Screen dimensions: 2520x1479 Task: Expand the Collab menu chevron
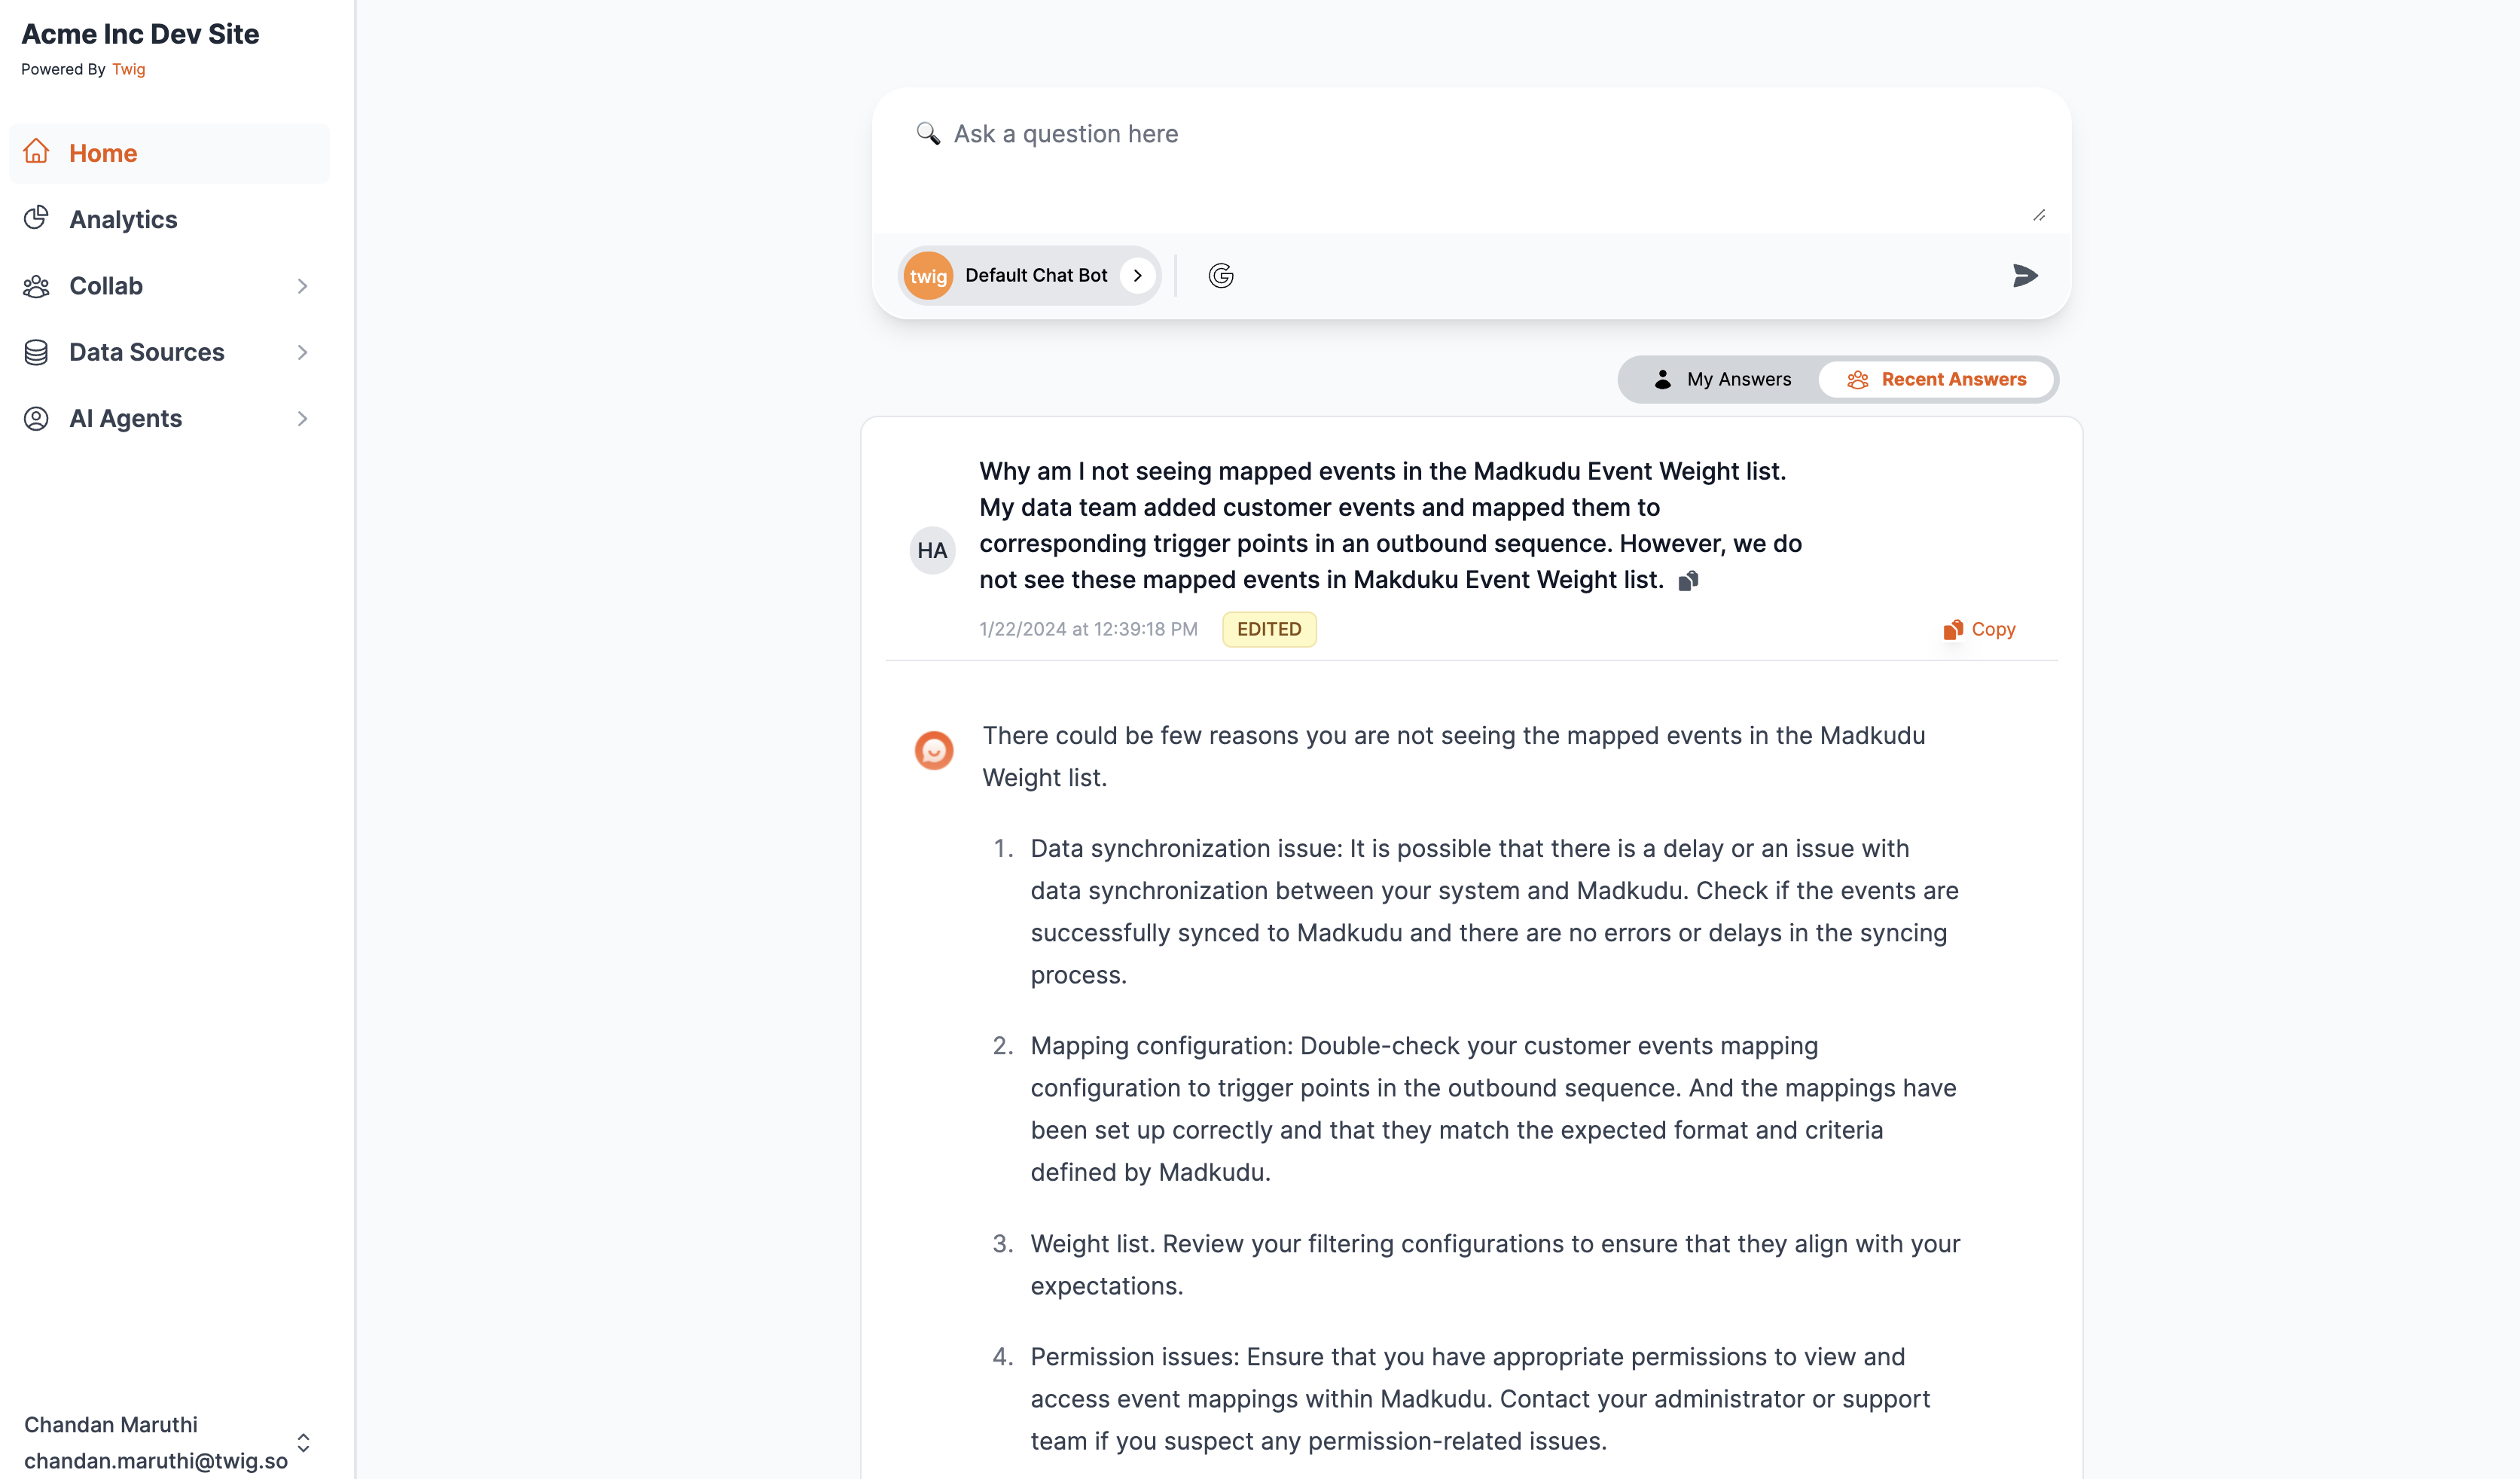click(302, 286)
